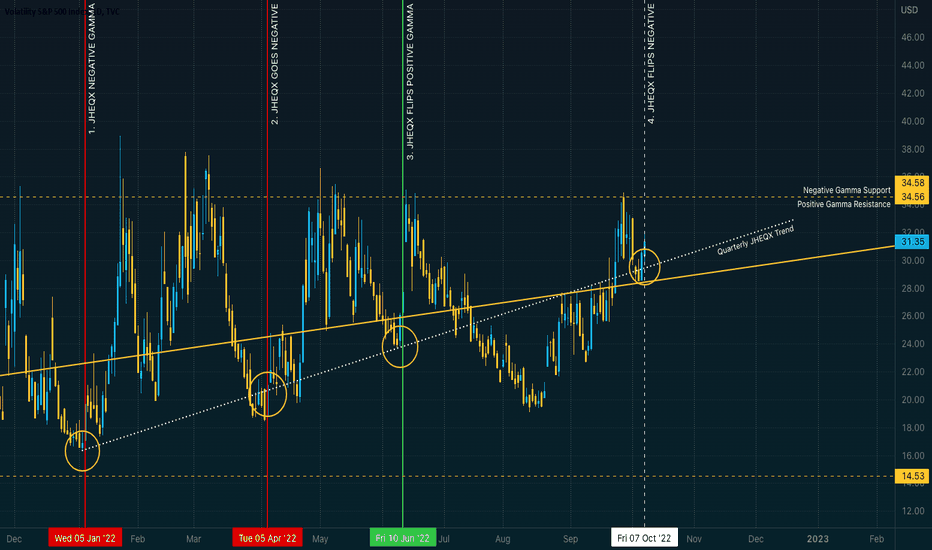Screen dimensions: 932x550
Task: Click the Sep label on the time axis
Action: [570, 539]
